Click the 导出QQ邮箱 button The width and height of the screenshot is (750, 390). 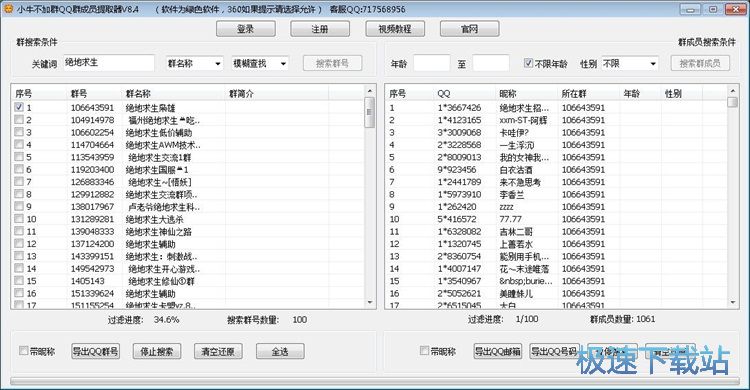(497, 351)
